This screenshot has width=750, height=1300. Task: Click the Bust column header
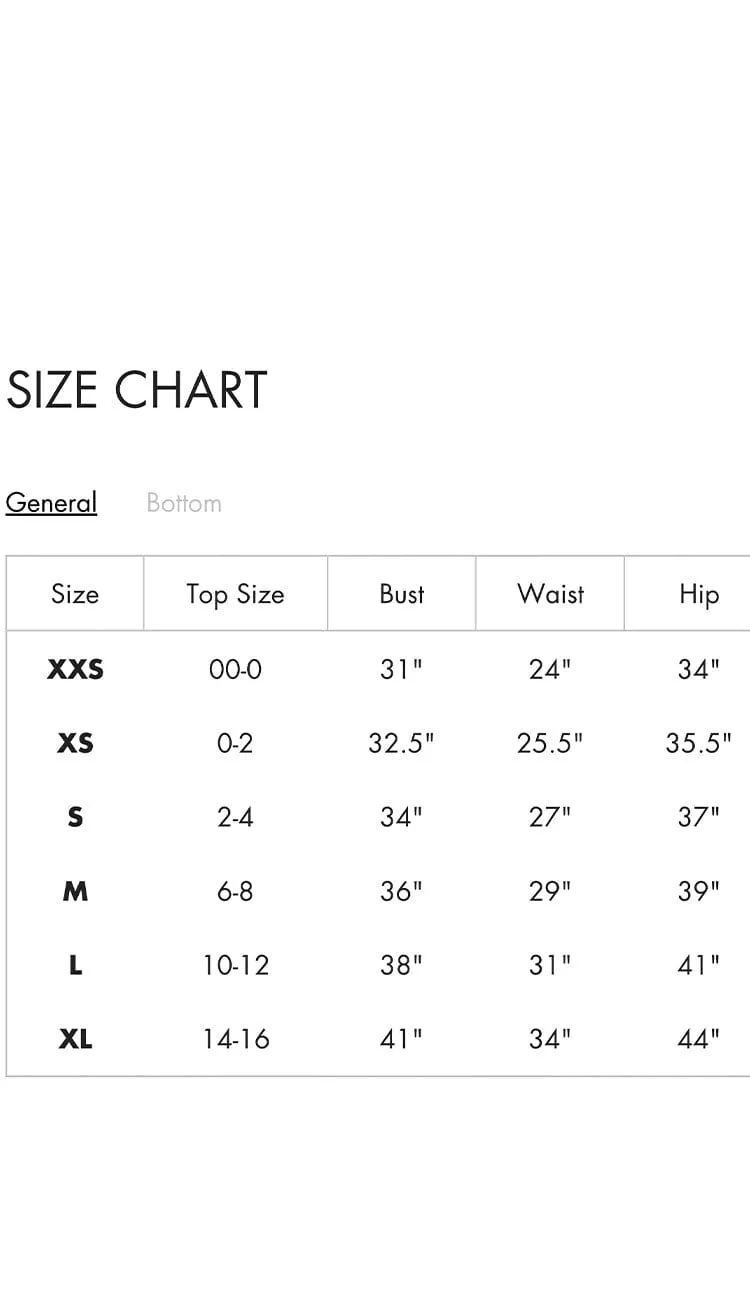pos(402,594)
